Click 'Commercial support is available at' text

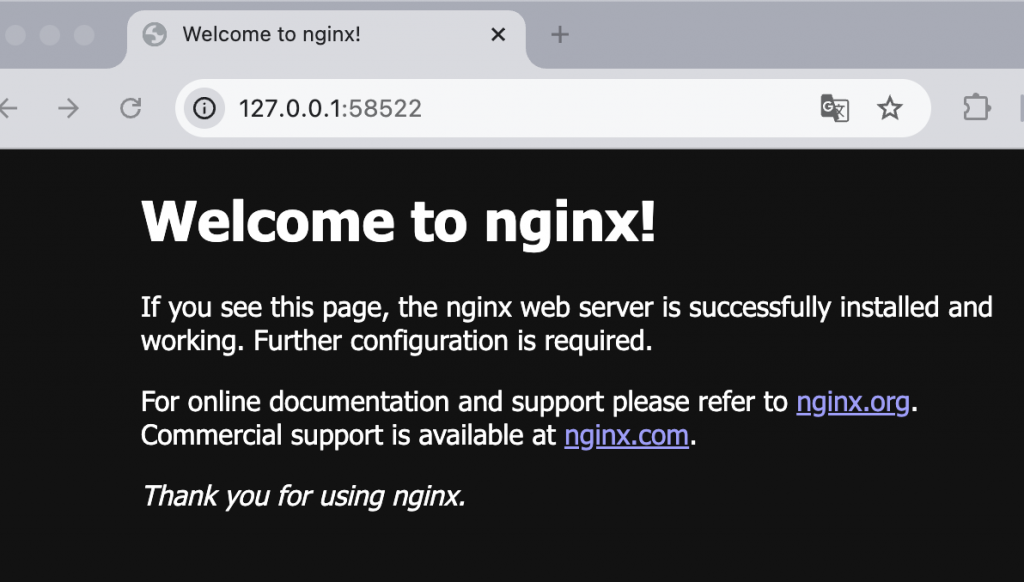pos(348,436)
